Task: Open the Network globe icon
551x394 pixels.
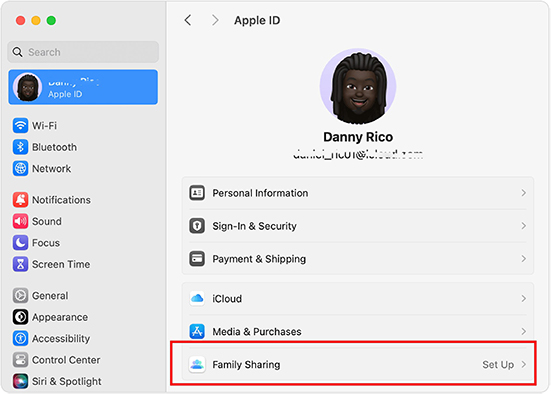Action: (x=20, y=168)
